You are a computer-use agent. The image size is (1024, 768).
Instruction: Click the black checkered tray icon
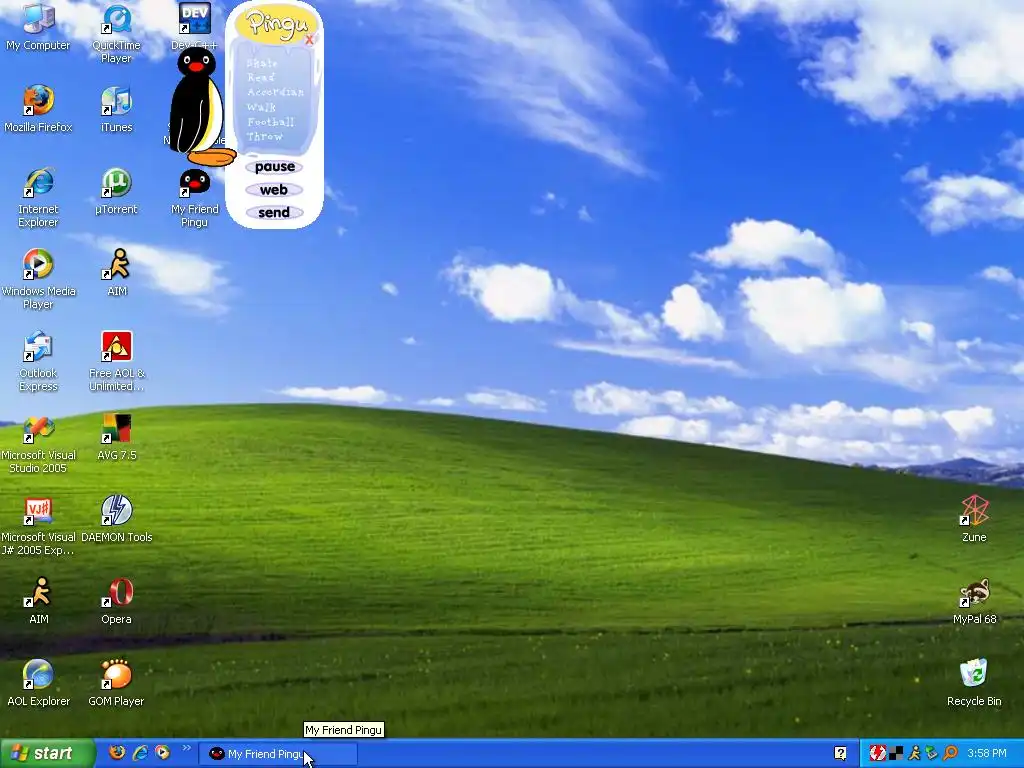click(896, 754)
